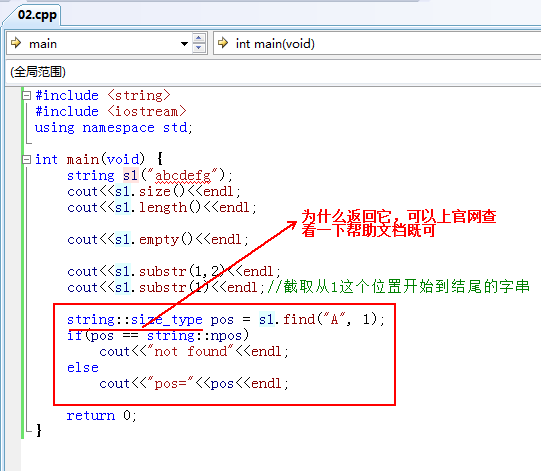Click the cout<<s1.length()<<endl line
Viewport: 541px width, 471px height.
162,208
